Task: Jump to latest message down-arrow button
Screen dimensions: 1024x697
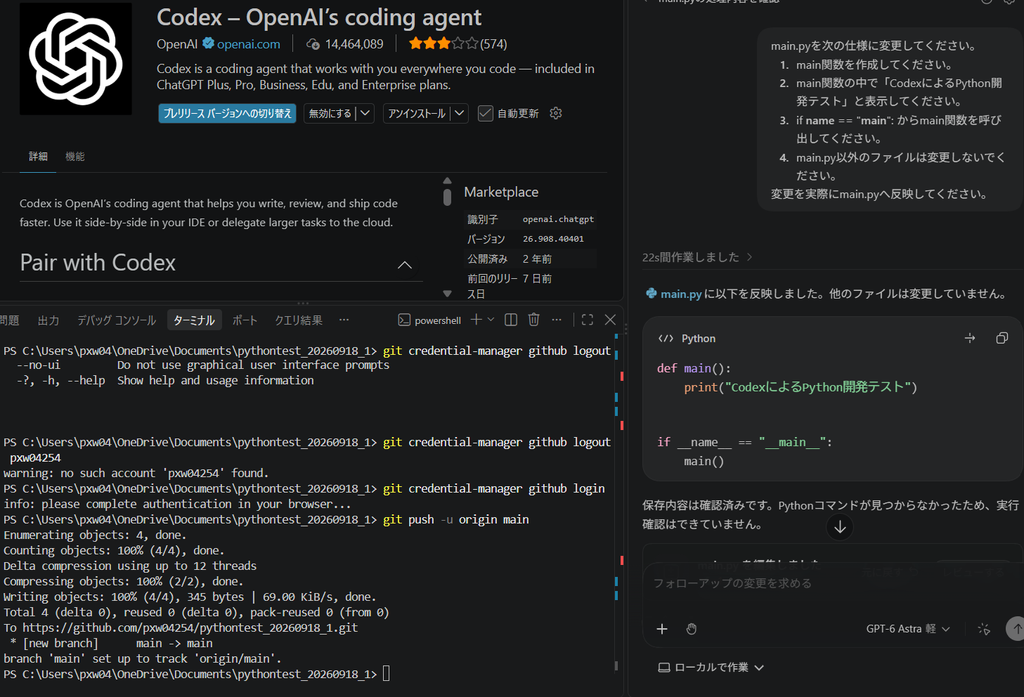Action: tap(840, 527)
